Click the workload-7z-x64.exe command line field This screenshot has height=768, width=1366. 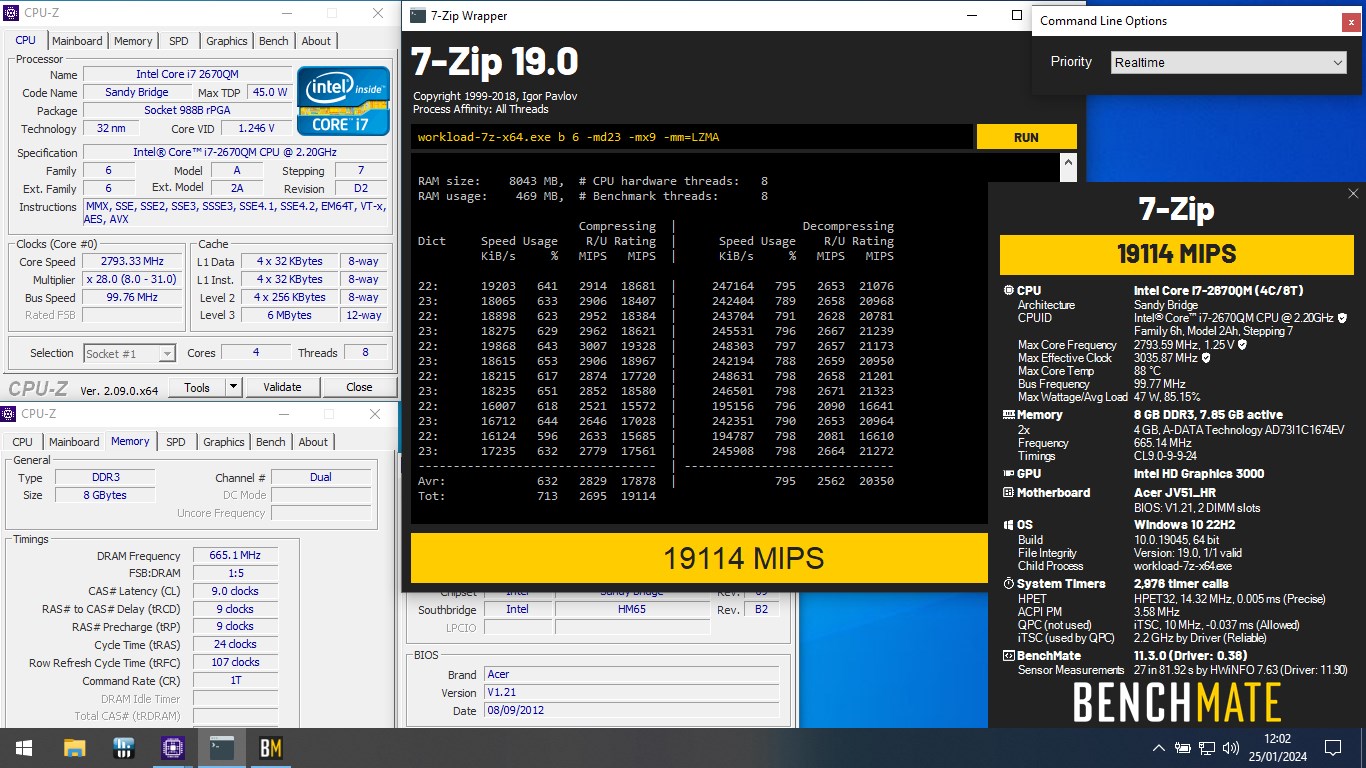pos(692,137)
